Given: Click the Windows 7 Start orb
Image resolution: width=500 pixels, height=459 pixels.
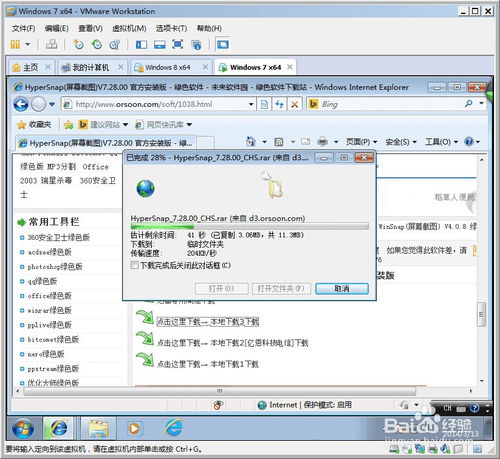Looking at the screenshot, I should pos(23,428).
